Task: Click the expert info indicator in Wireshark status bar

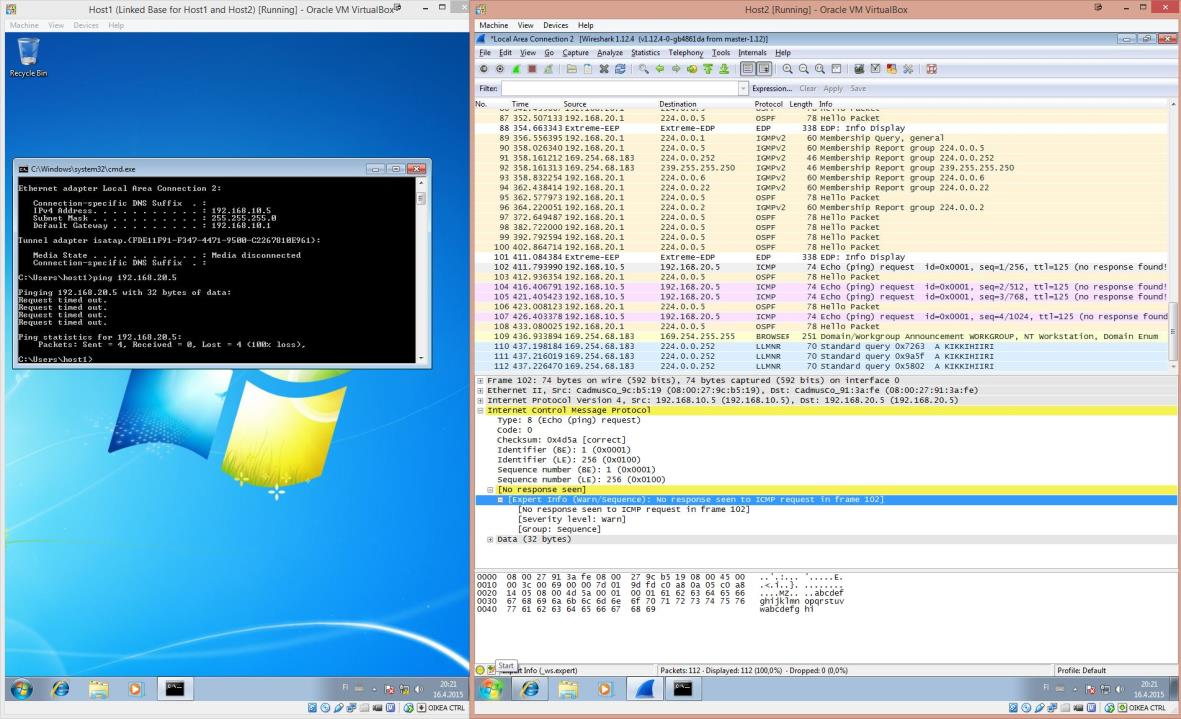Action: pyautogui.click(x=481, y=670)
